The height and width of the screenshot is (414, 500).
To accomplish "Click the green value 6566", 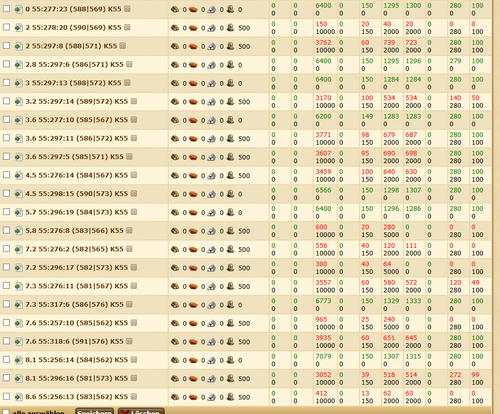I will click(x=323, y=190).
